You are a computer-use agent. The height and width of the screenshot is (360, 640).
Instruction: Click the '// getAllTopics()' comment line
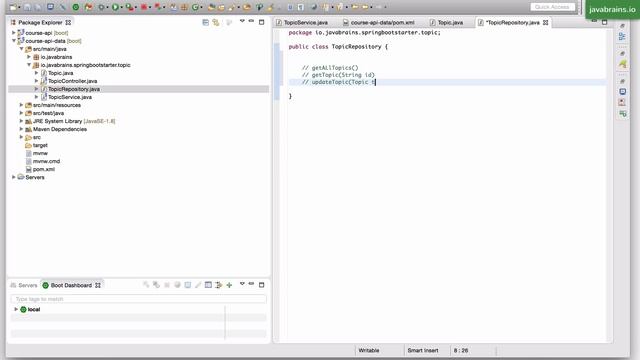330,68
